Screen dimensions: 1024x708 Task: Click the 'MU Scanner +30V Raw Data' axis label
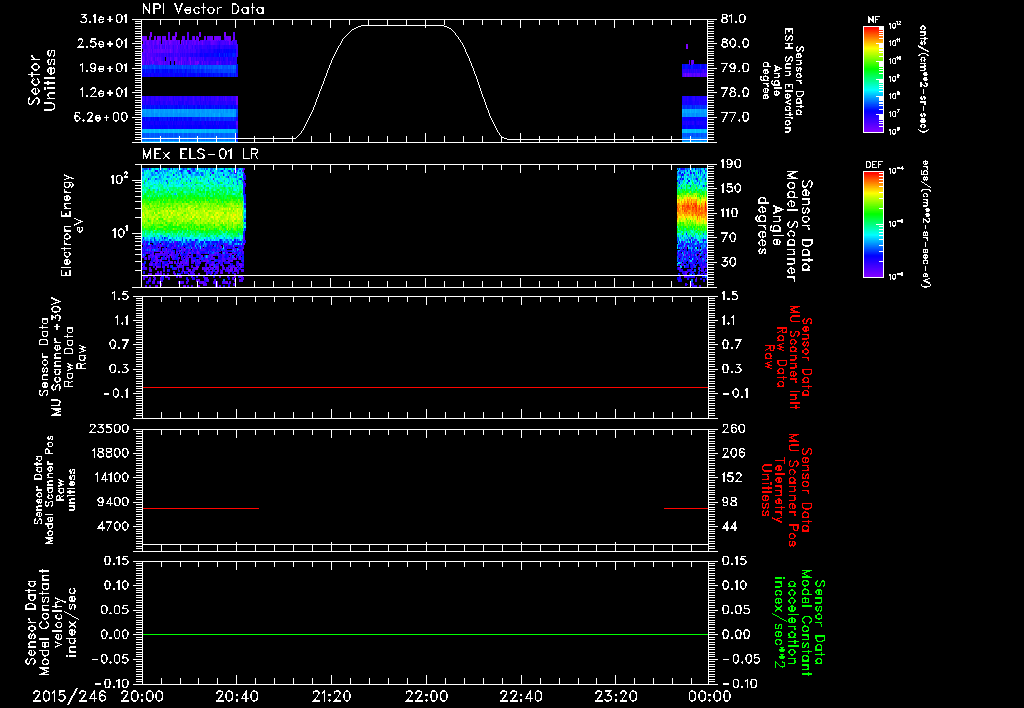(61, 357)
